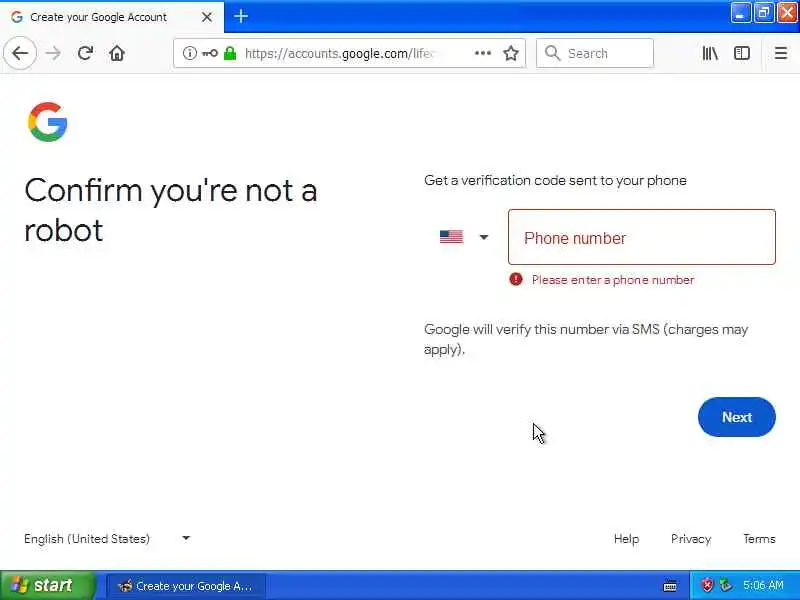Focus the Phone number input field
Screen dimensions: 800x600
pyautogui.click(x=642, y=237)
